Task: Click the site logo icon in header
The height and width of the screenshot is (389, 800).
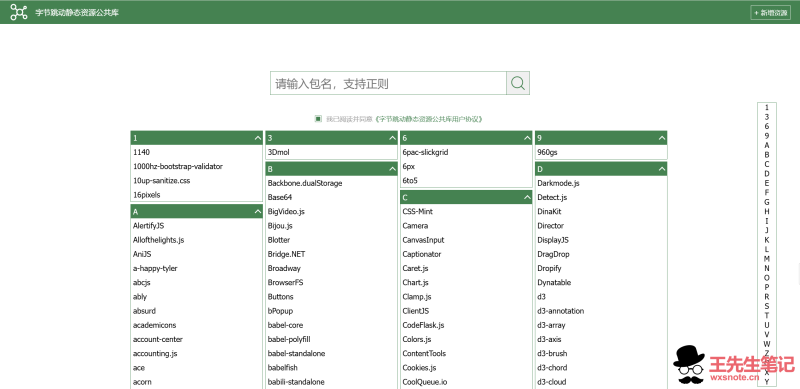Action: (19, 12)
